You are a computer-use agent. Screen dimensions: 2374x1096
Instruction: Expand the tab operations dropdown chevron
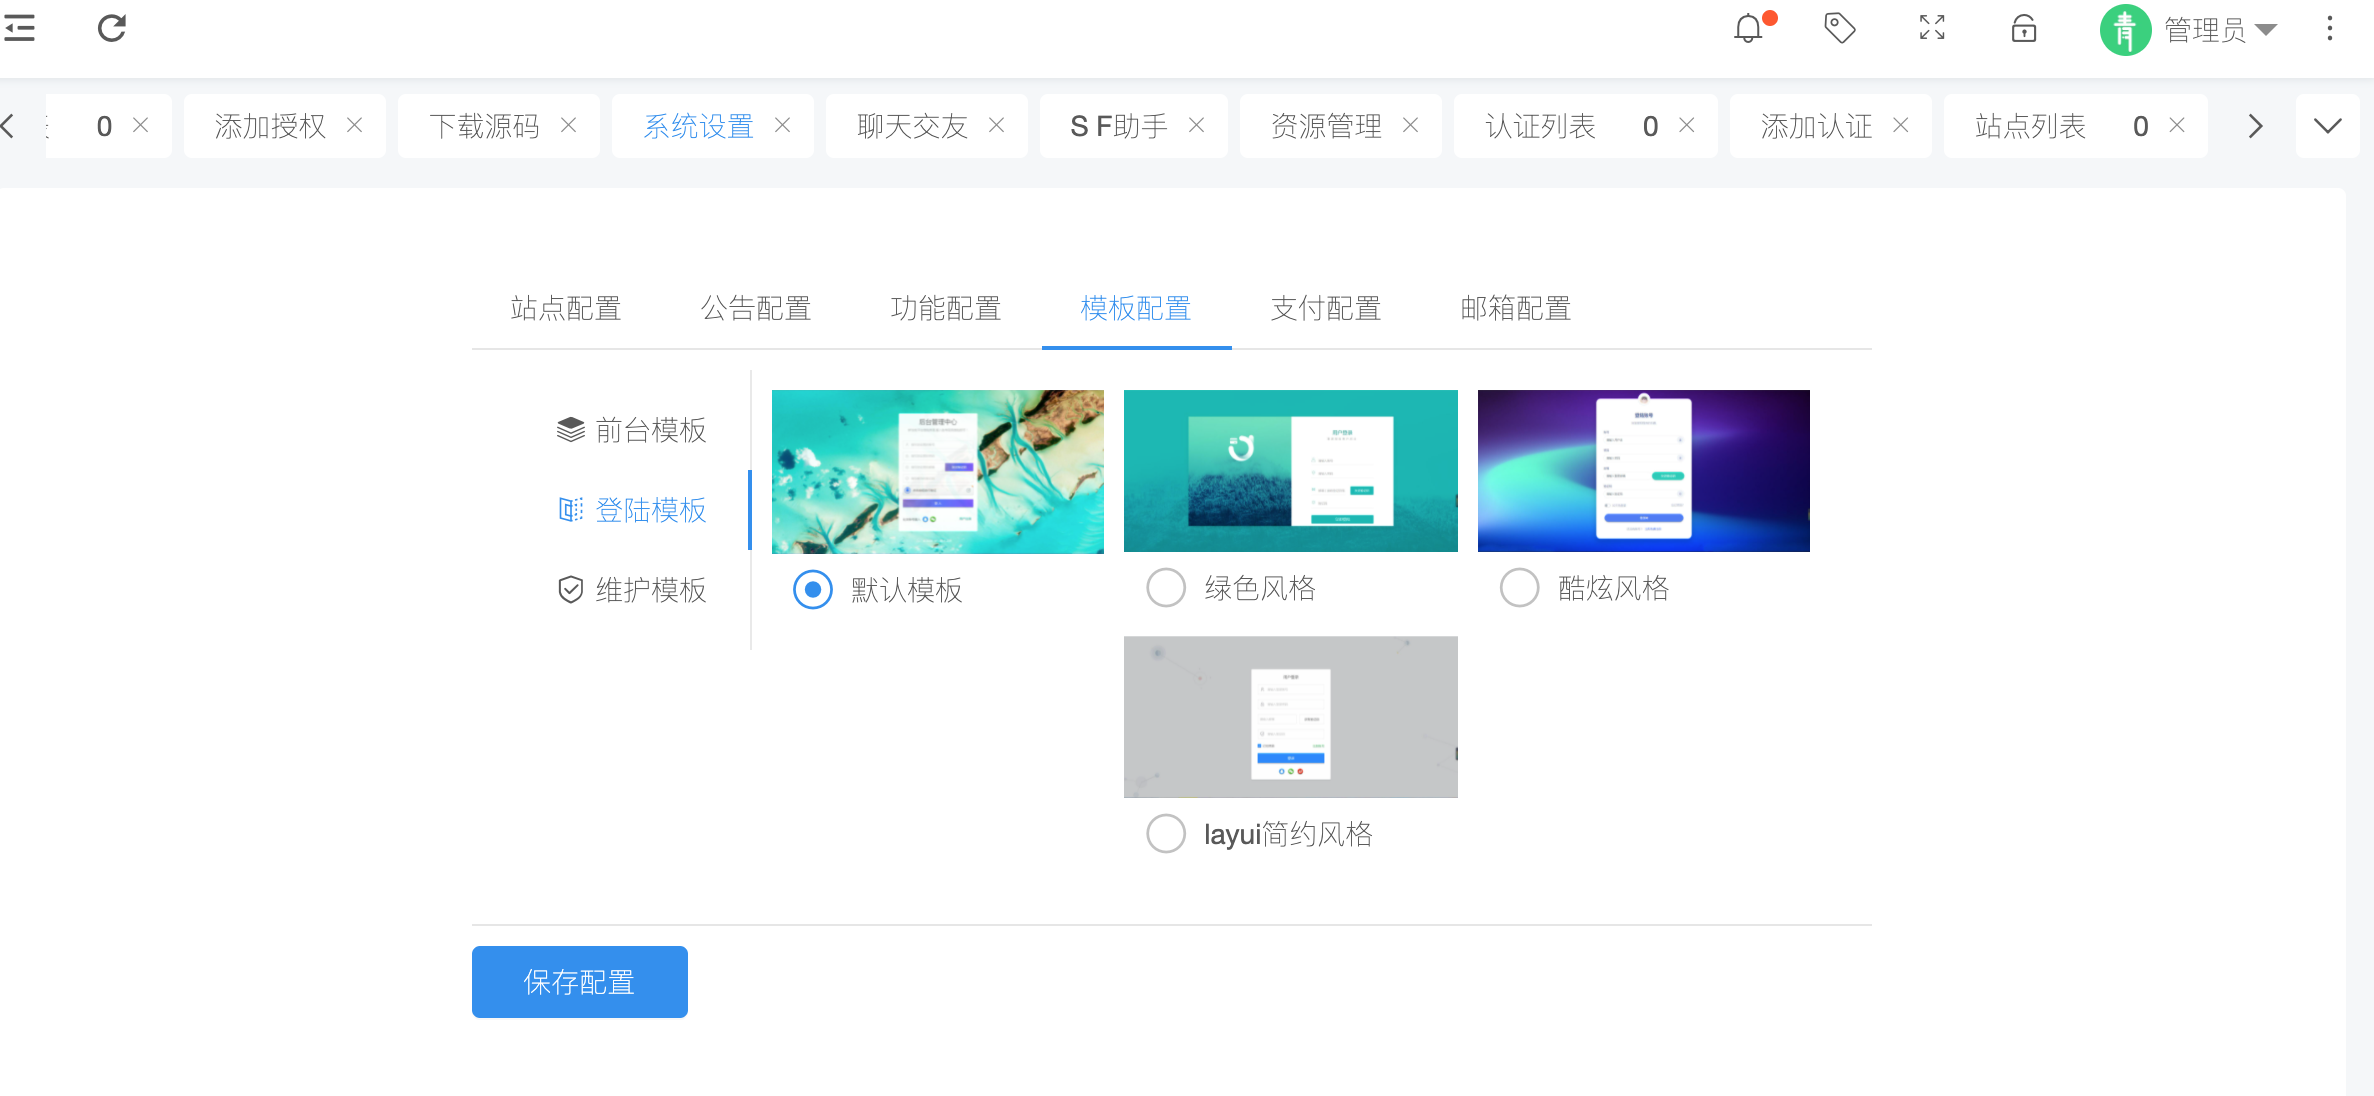[2328, 126]
